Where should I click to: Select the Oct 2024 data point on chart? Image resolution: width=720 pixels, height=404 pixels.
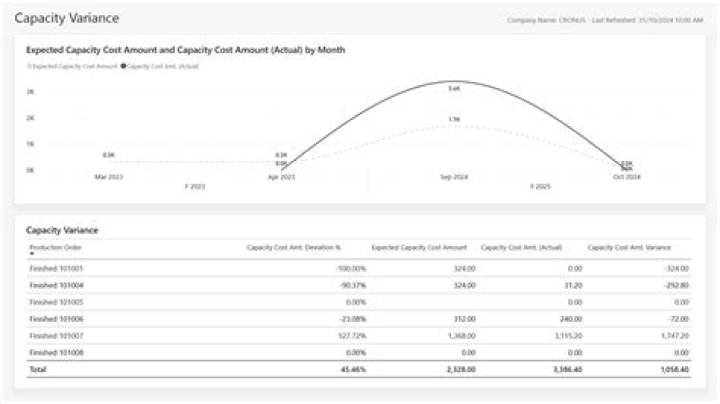627,167
